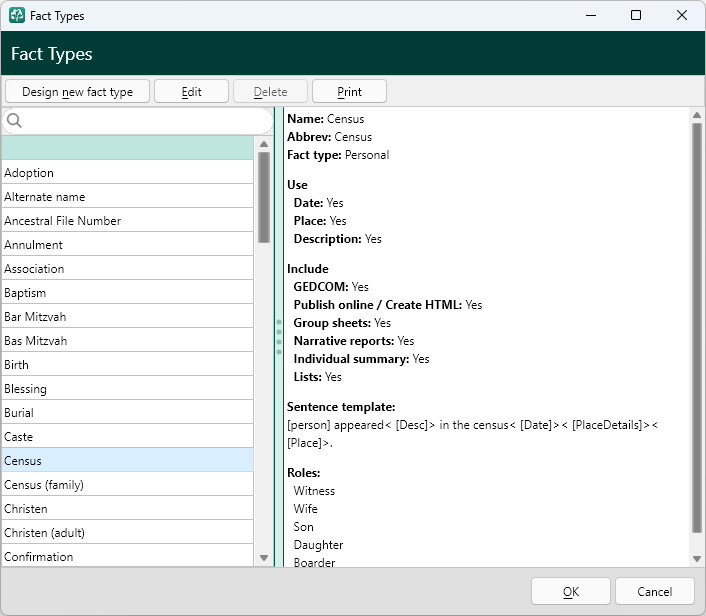706x616 pixels.
Task: Confirm with the OK button
Action: tap(570, 591)
